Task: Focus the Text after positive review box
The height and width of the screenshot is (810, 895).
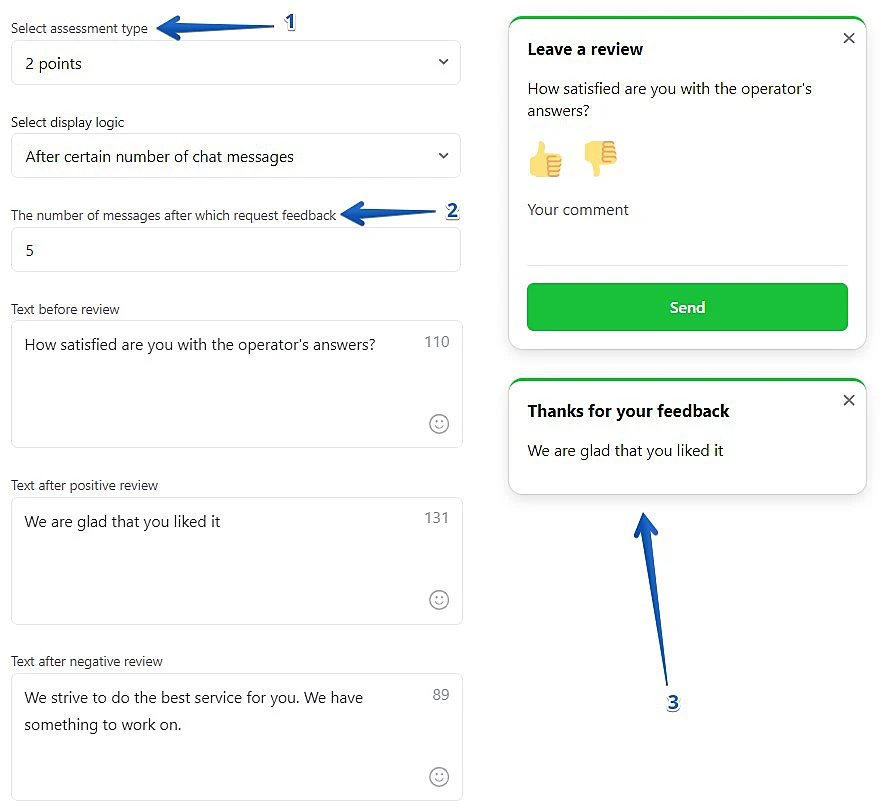Action: [220, 561]
